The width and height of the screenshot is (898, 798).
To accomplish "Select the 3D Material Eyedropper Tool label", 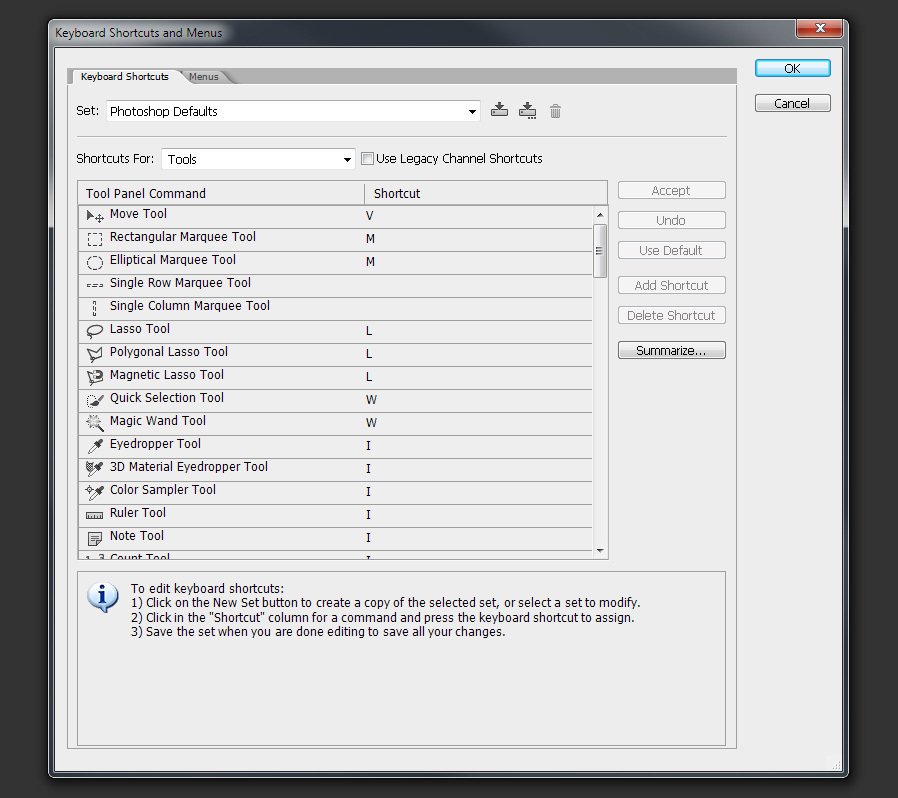I will pyautogui.click(x=188, y=467).
